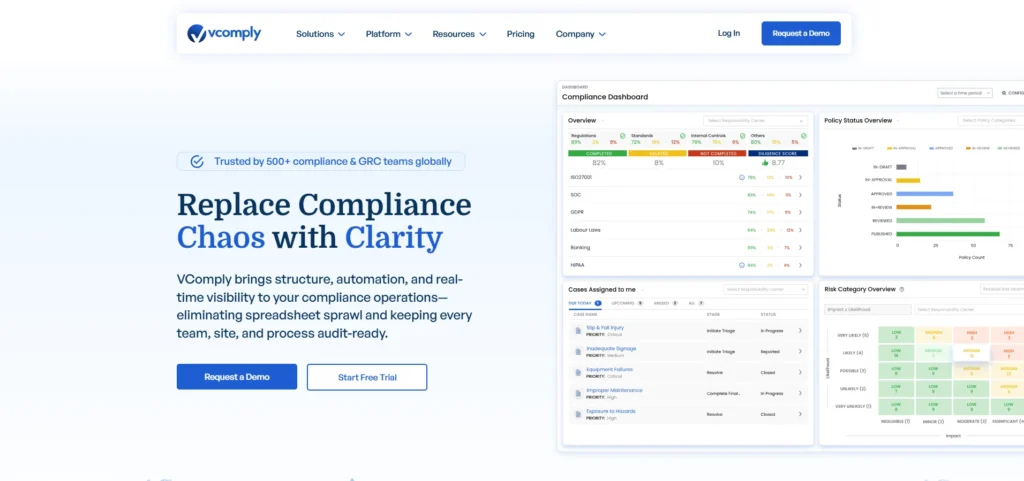Open Equipment Failures case chevron

click(x=801, y=373)
